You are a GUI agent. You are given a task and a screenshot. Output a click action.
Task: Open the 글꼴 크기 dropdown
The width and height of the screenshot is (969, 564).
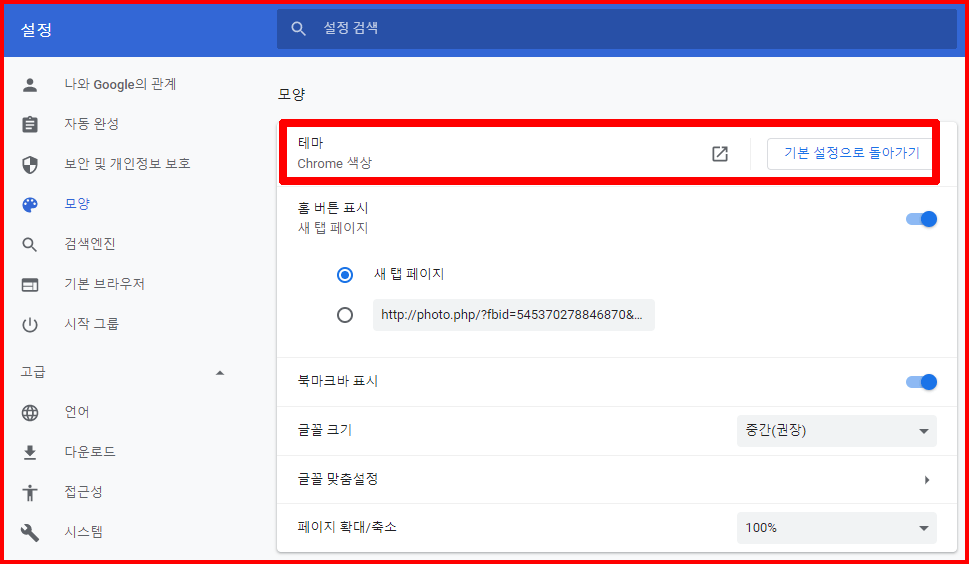[x=837, y=431]
